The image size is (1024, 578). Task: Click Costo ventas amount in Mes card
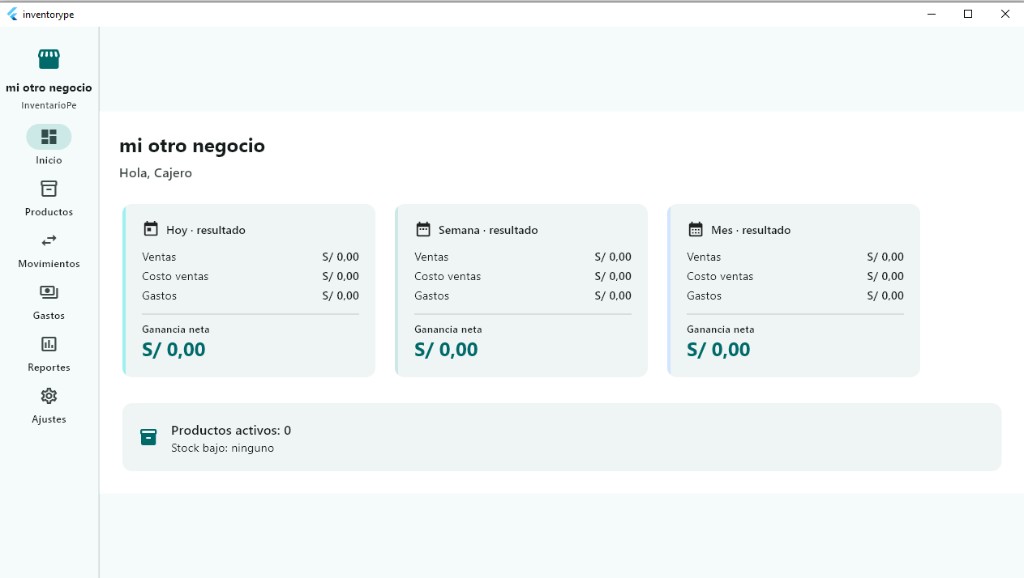[885, 276]
